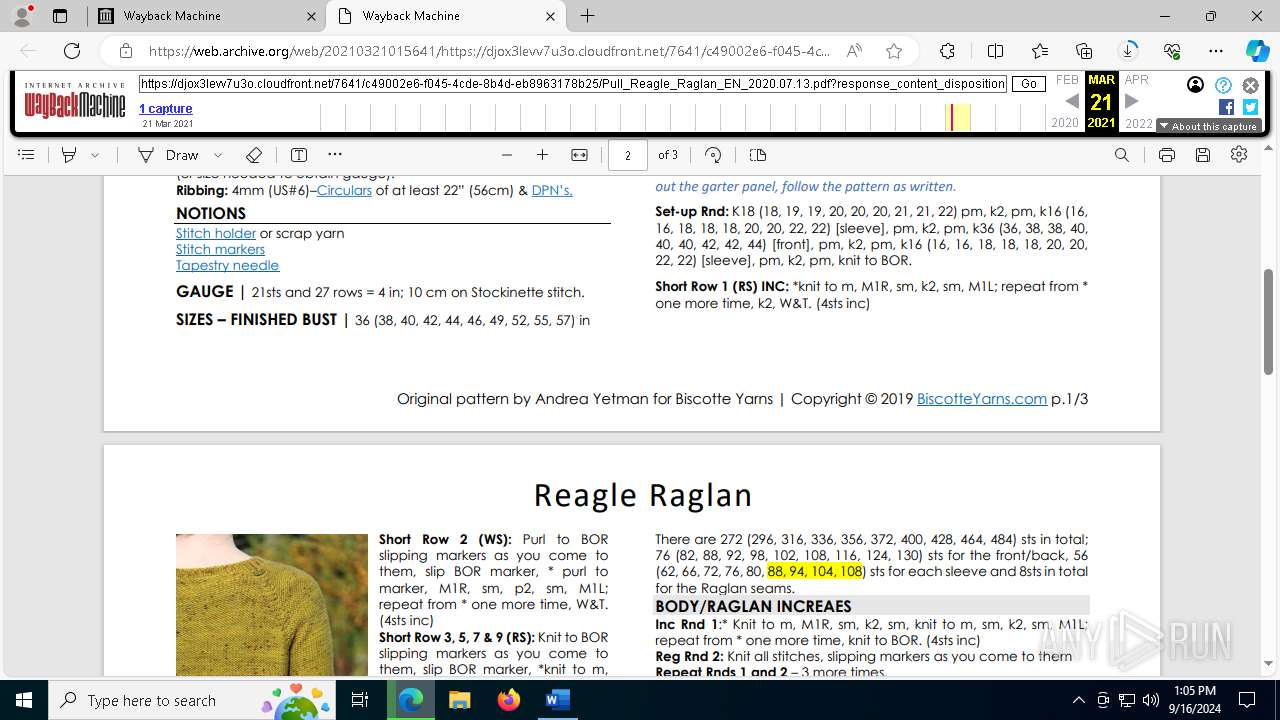Zoom out the PDF
This screenshot has width=1280, height=720.
507,155
